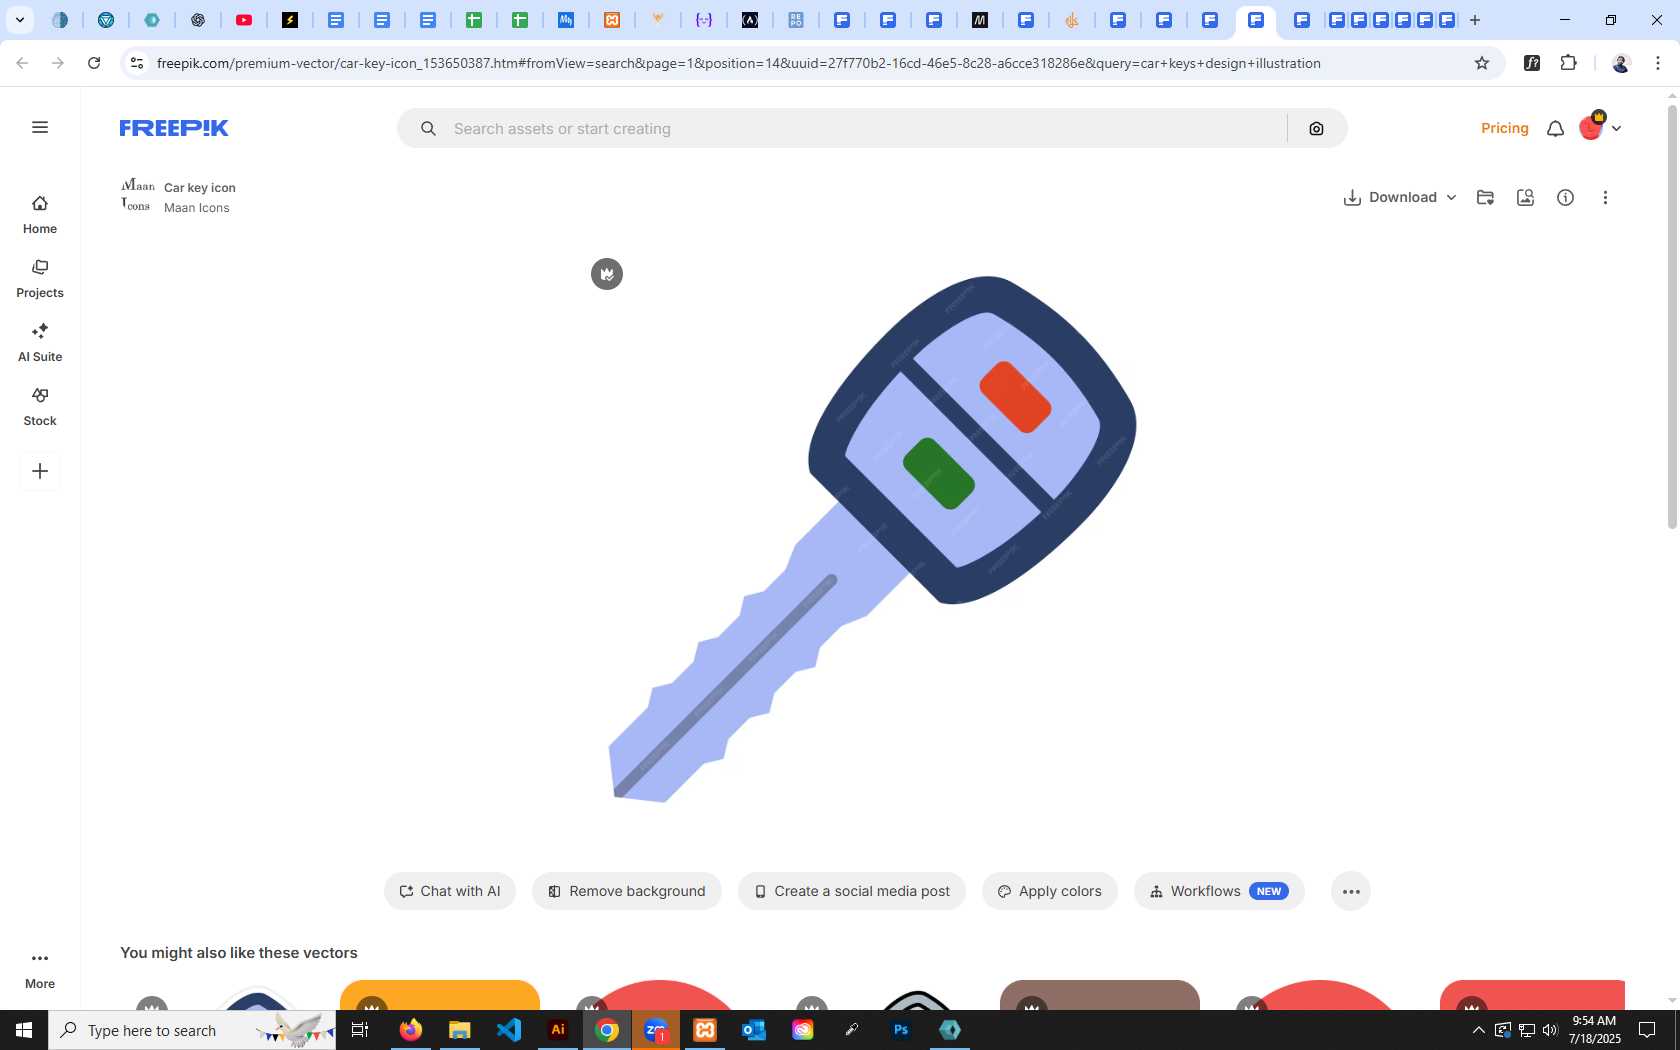
Task: Open the notifications bell
Action: (1555, 128)
